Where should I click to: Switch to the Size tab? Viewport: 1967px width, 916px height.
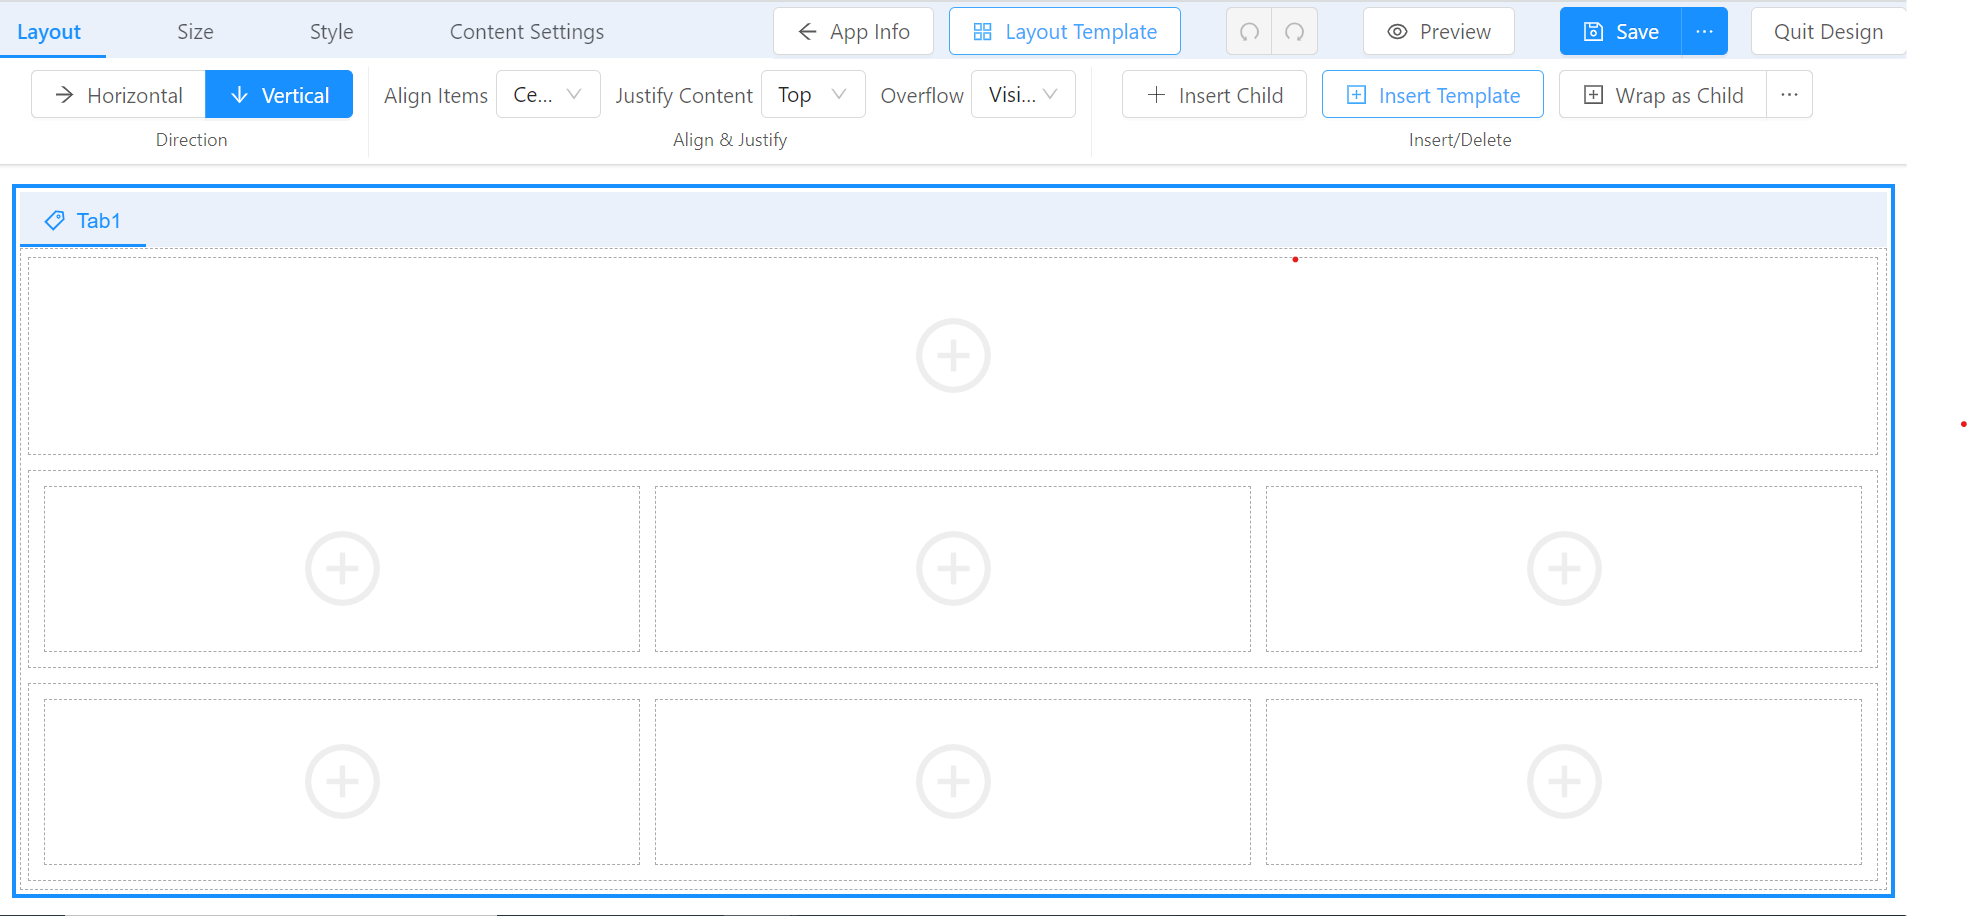(195, 32)
